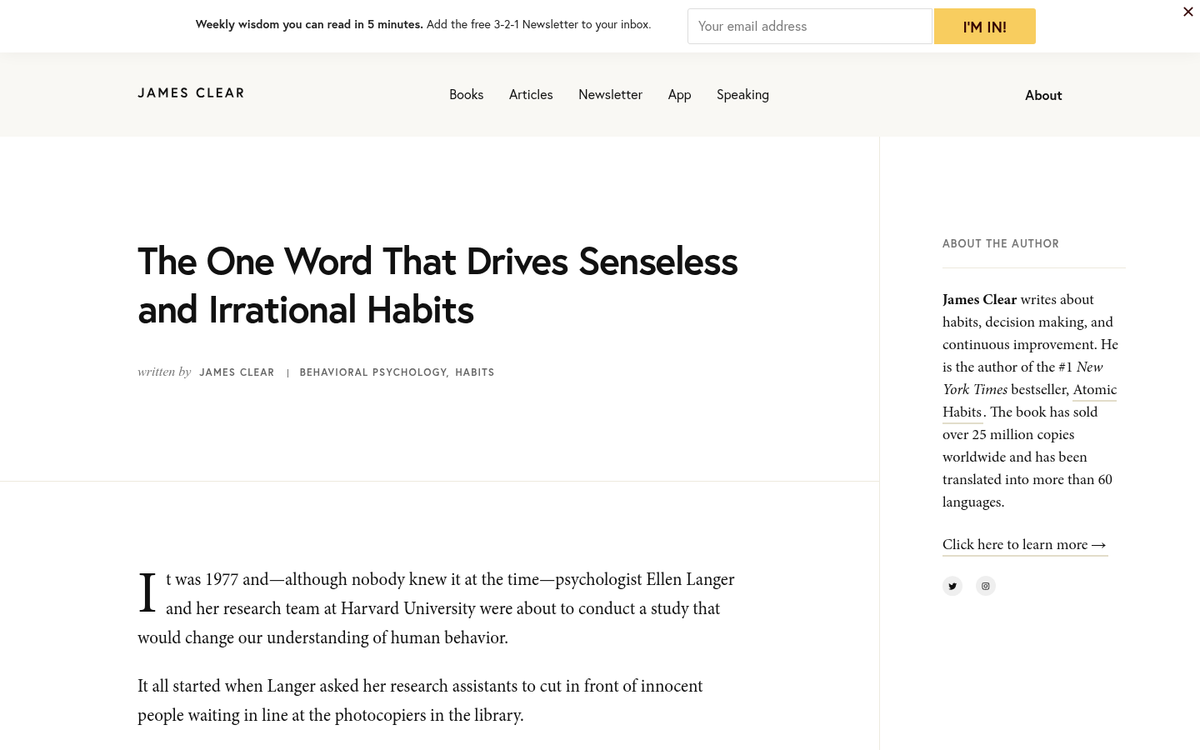Screen dimensions: 1200x750
Task: Open the HABITS category tag
Action: point(475,372)
